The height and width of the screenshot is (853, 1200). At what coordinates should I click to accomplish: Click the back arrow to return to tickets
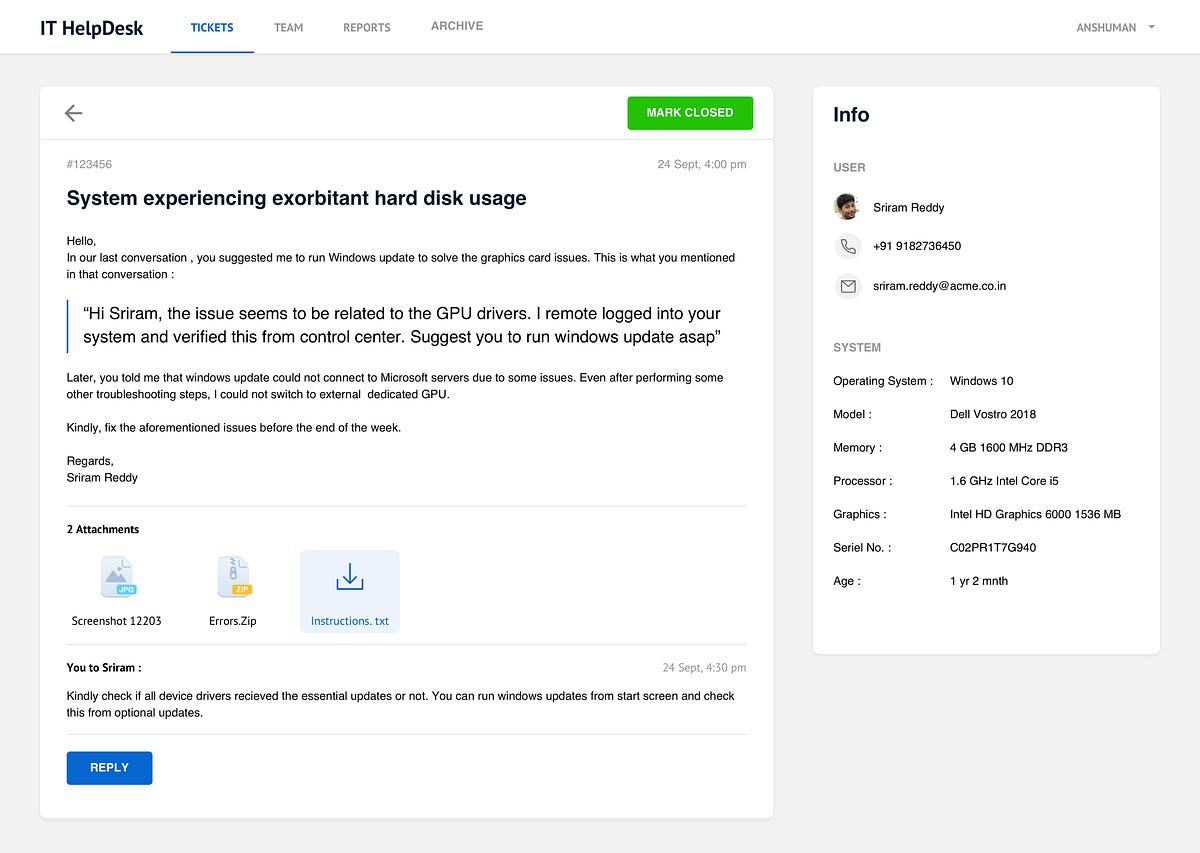73,113
